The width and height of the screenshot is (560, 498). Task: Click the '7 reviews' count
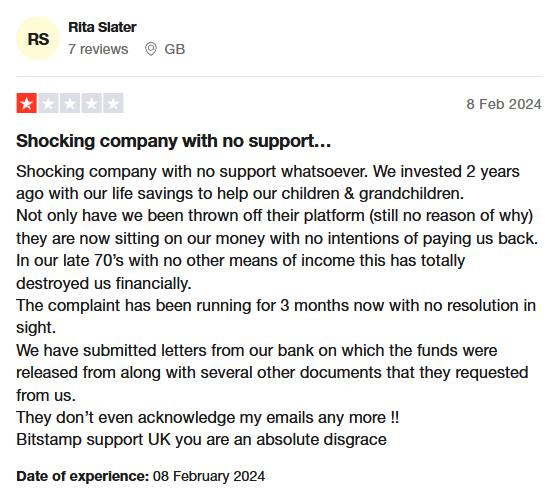(x=98, y=49)
